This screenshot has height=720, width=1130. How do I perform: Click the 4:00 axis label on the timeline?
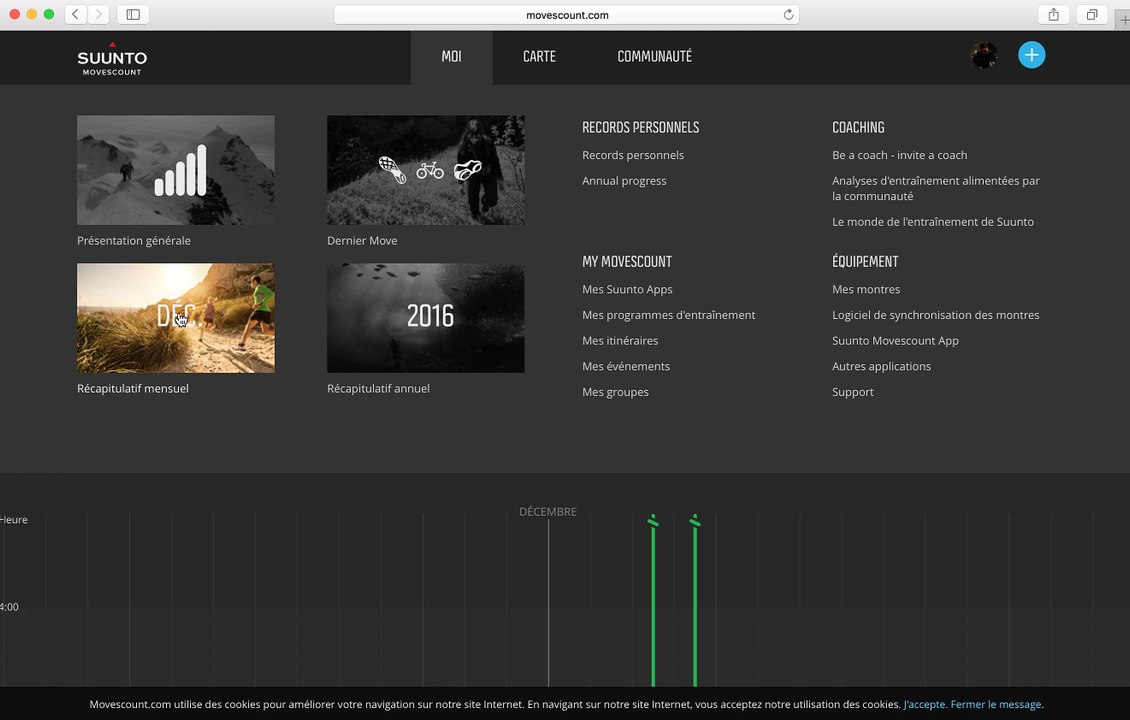[9, 607]
